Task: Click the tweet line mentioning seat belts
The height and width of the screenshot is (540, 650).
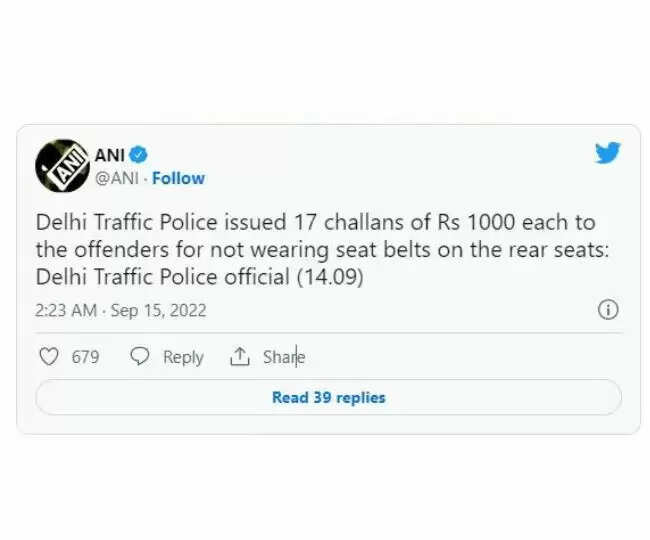Action: coord(321,249)
